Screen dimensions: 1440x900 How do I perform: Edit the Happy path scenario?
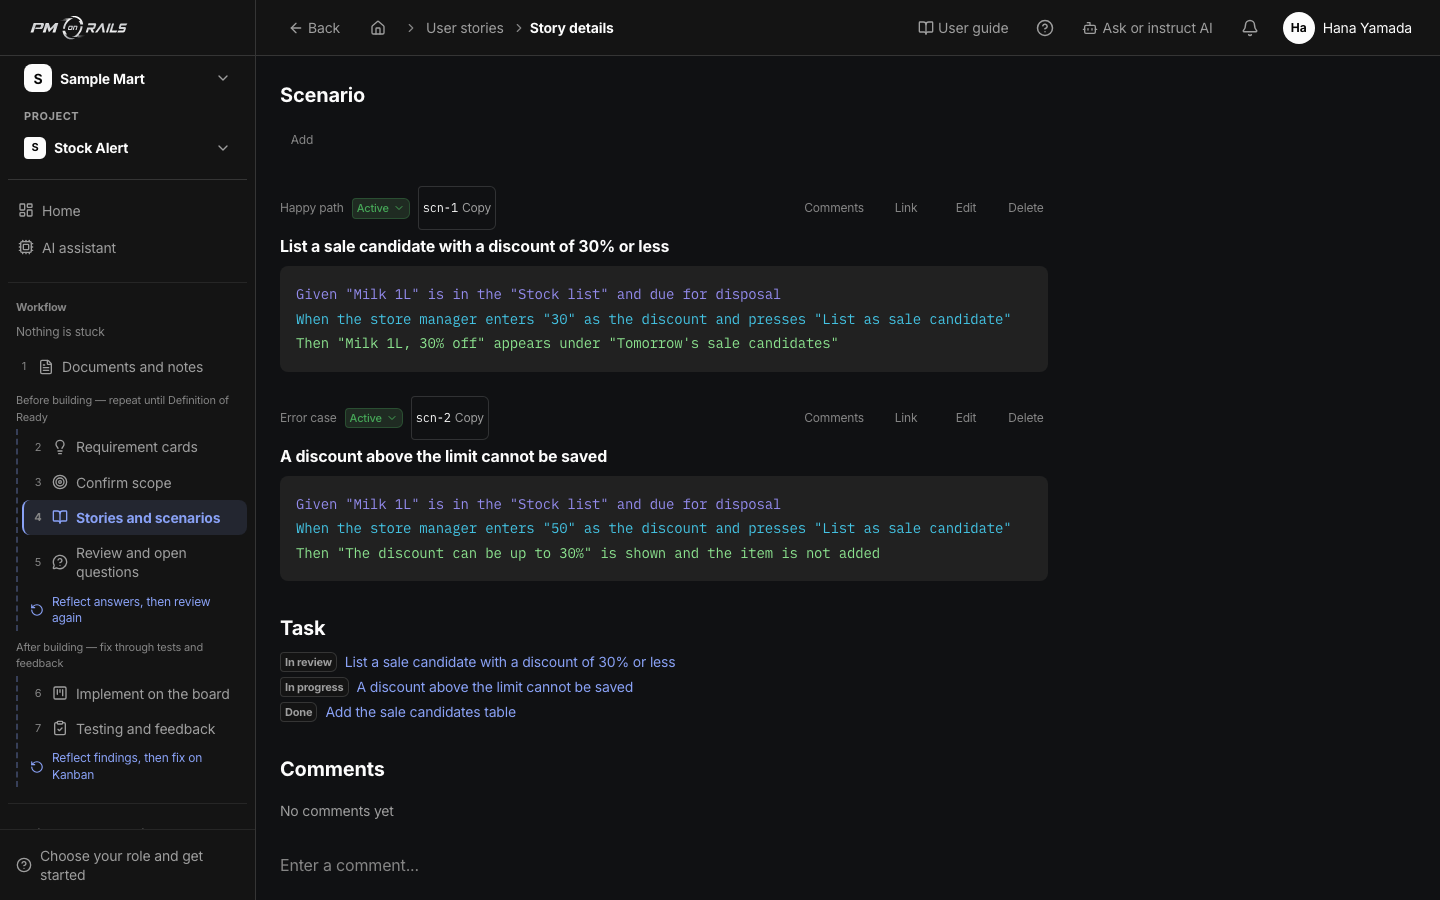[966, 208]
